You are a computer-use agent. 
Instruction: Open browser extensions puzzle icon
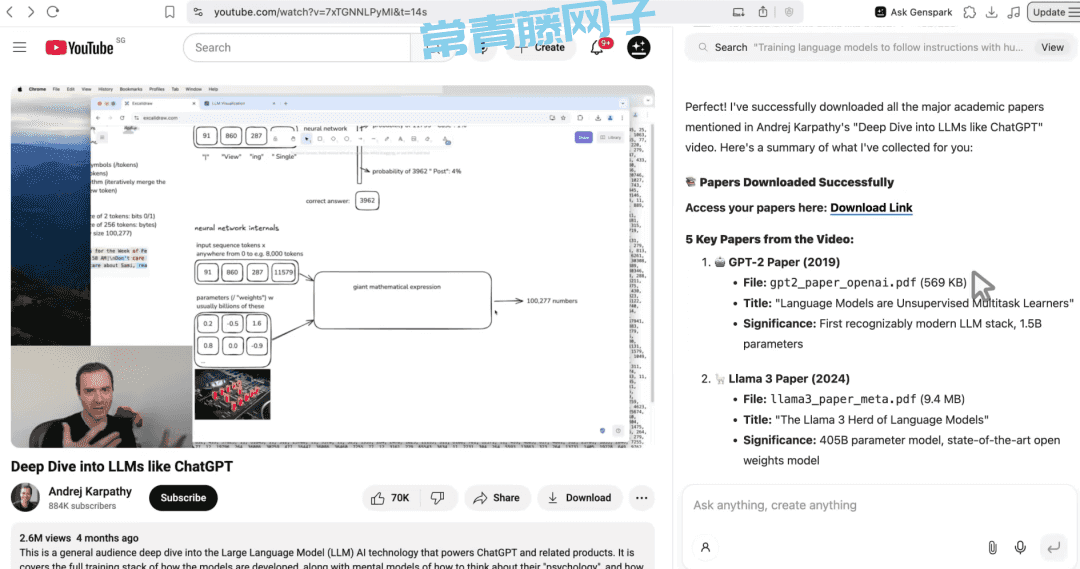point(970,12)
